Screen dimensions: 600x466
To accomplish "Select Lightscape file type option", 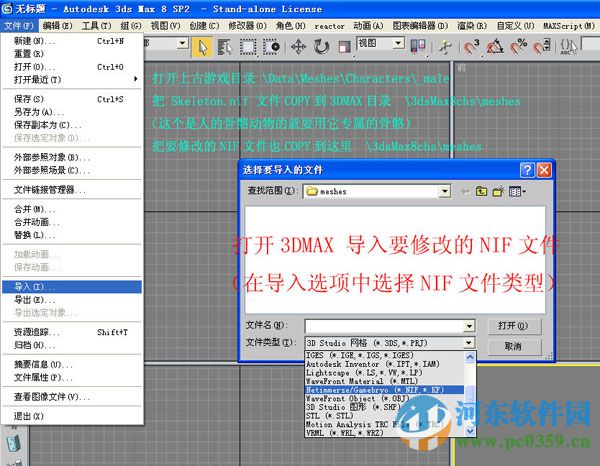I will click(385, 373).
